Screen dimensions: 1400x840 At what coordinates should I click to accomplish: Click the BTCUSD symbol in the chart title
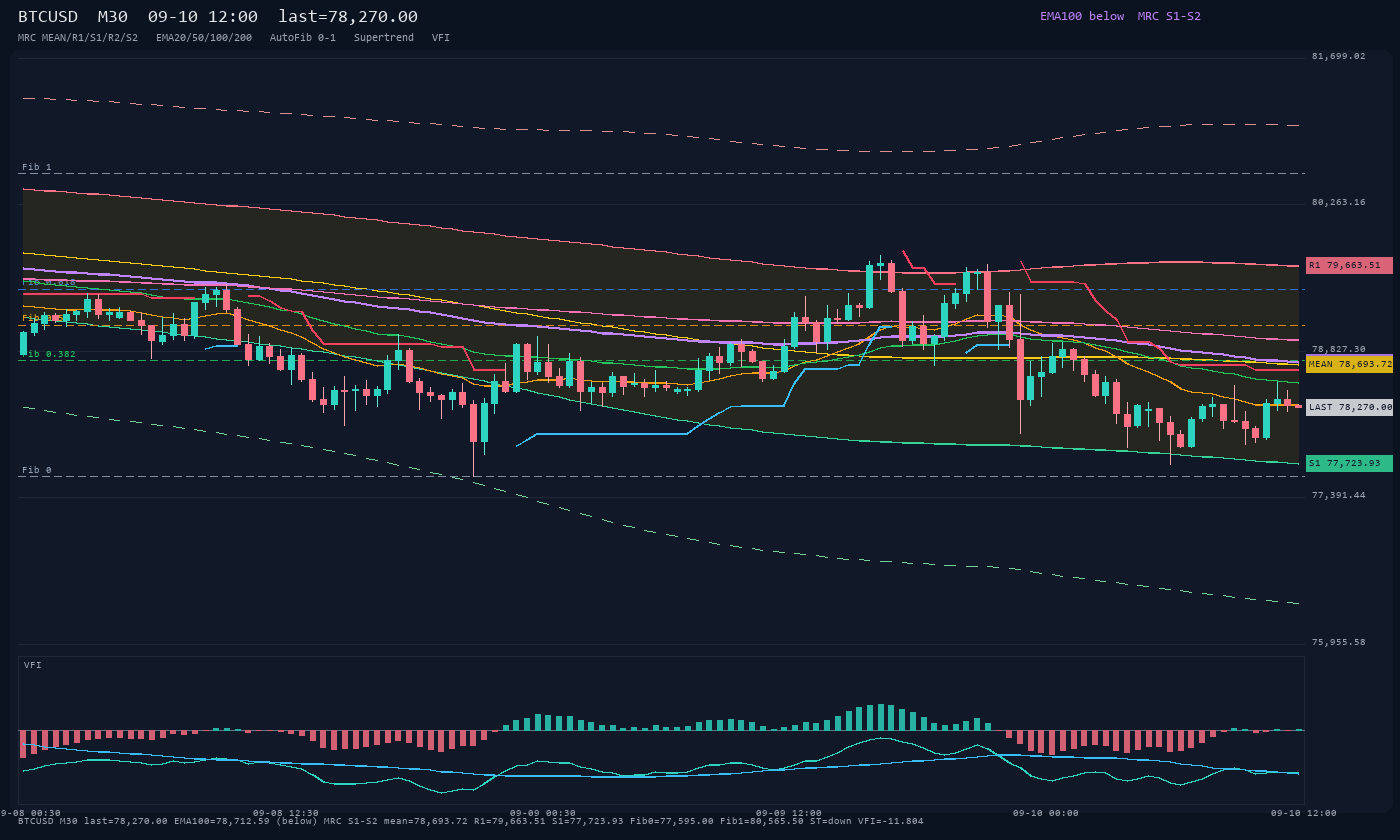(x=49, y=17)
